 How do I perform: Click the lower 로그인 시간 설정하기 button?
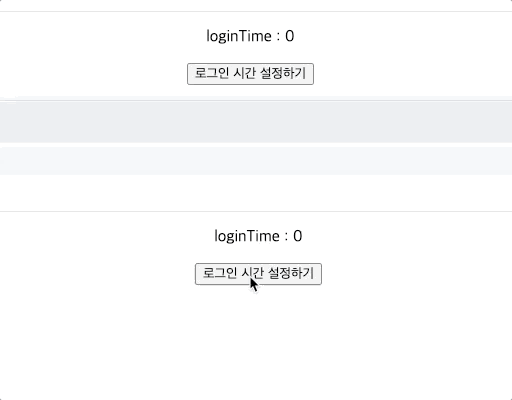tap(258, 274)
